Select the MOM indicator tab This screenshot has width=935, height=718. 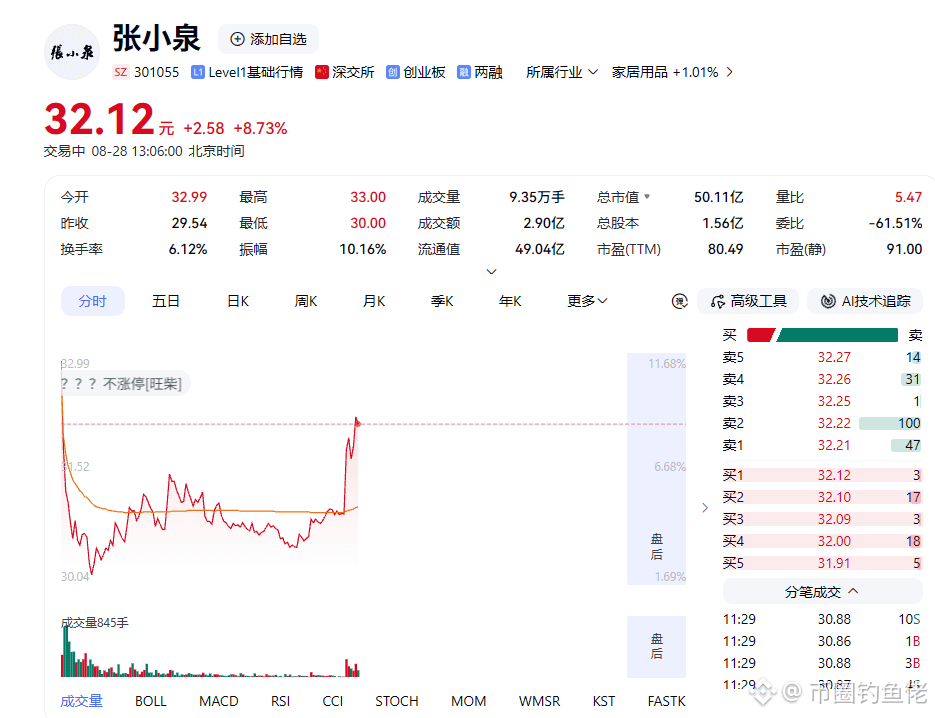(x=469, y=701)
